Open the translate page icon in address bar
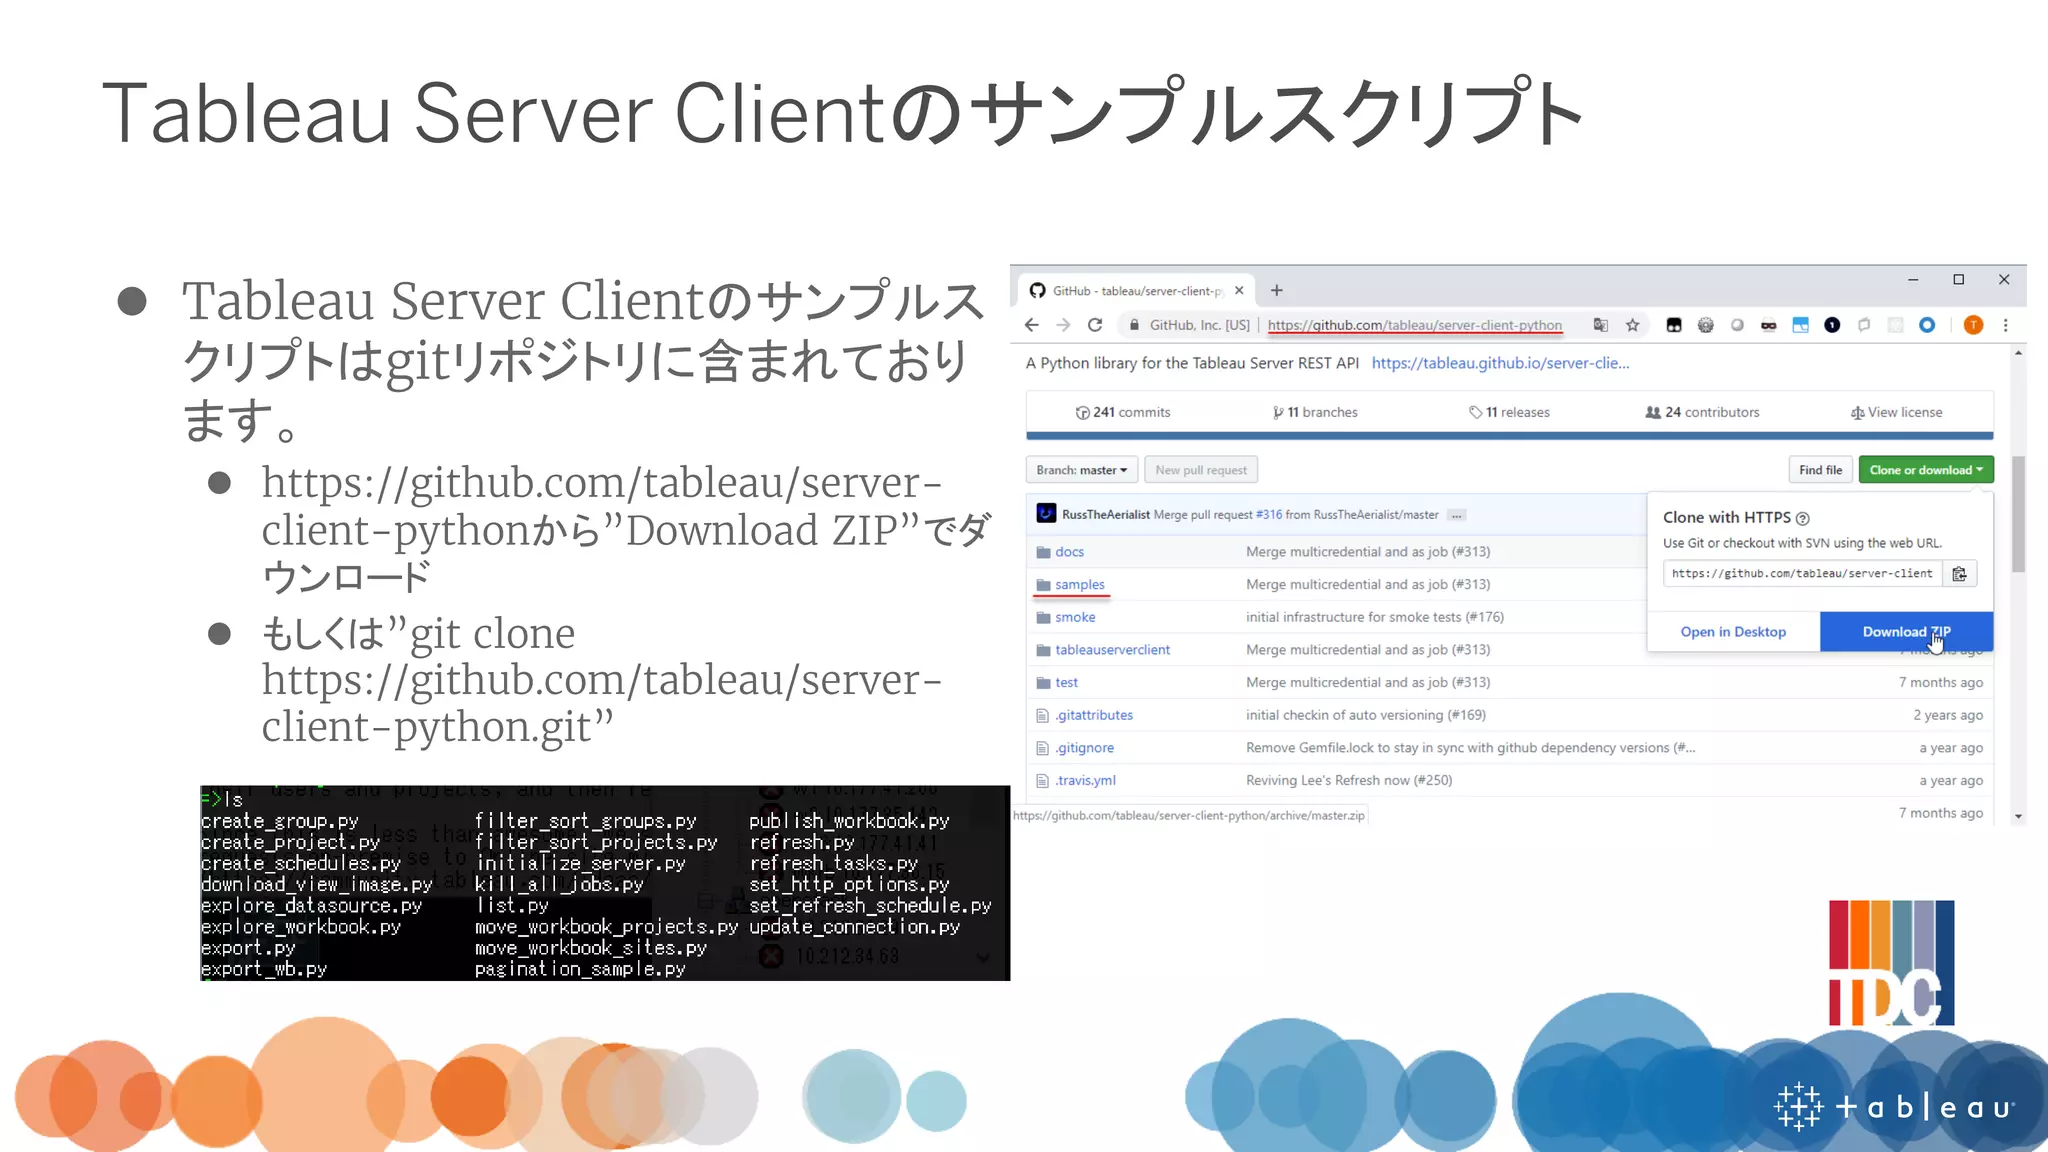 (1601, 325)
